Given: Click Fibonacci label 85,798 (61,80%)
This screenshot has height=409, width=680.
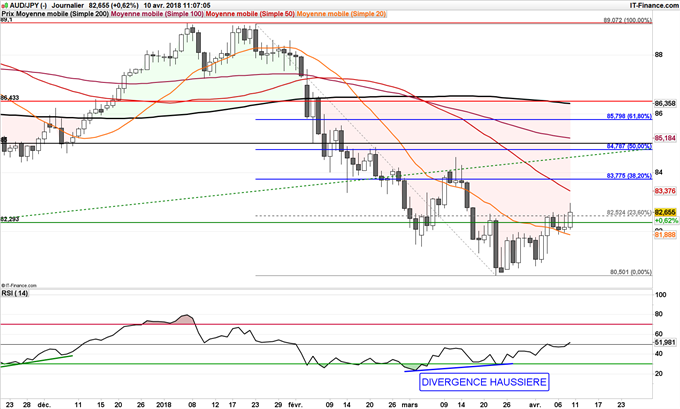Looking at the screenshot, I should pyautogui.click(x=629, y=116).
